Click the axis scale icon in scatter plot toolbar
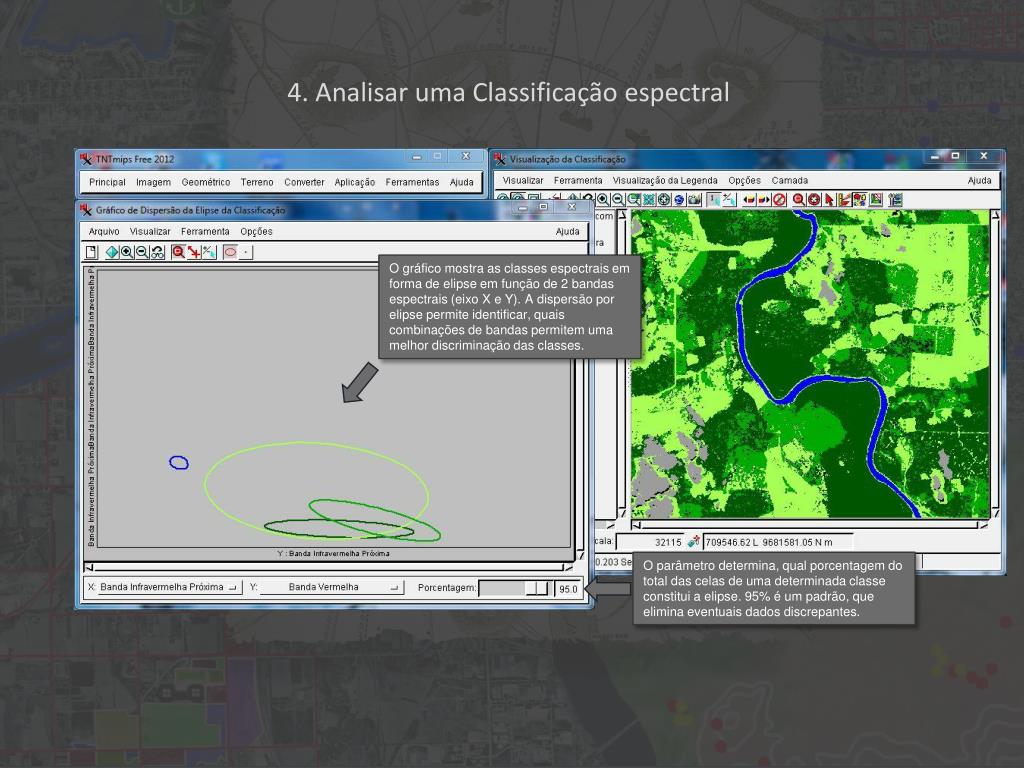This screenshot has width=1024, height=768. pos(209,252)
